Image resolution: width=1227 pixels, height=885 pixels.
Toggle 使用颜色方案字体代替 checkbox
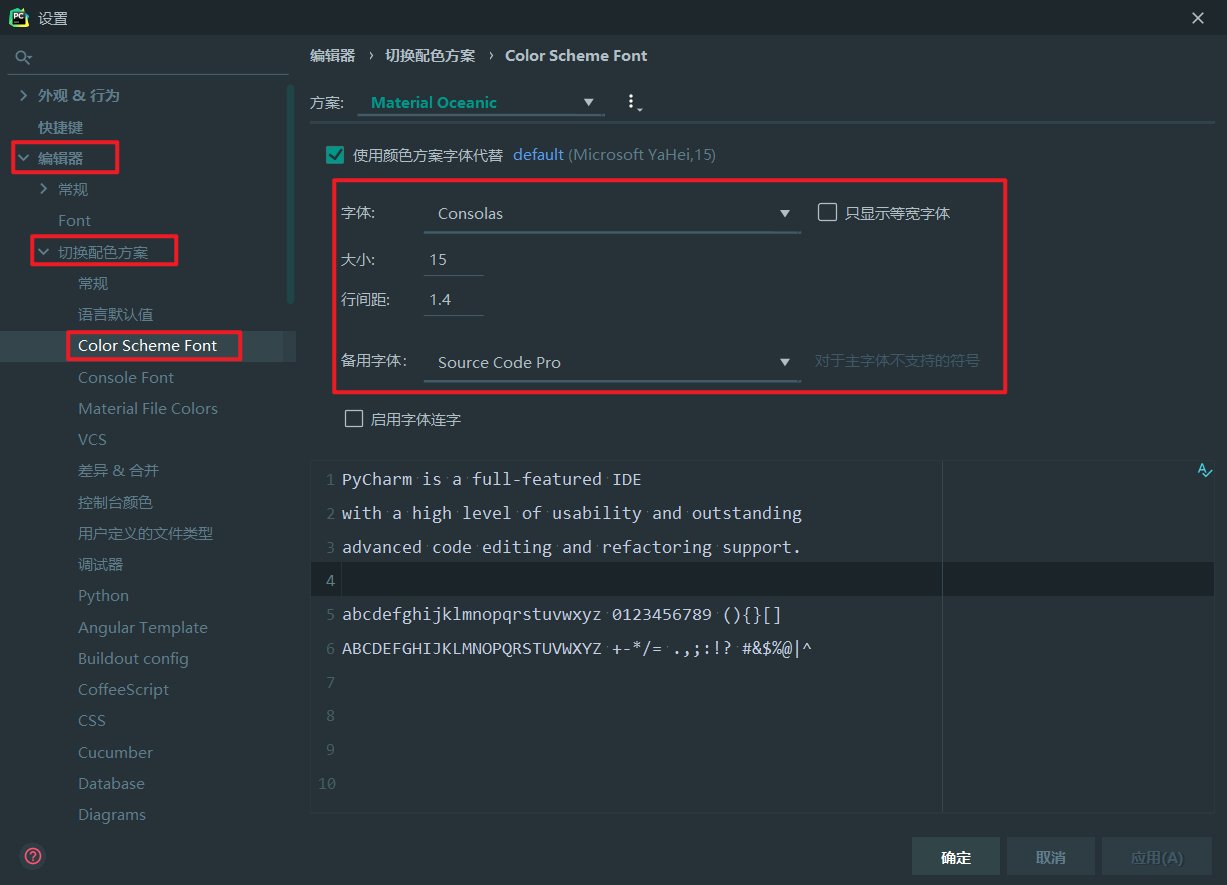335,155
